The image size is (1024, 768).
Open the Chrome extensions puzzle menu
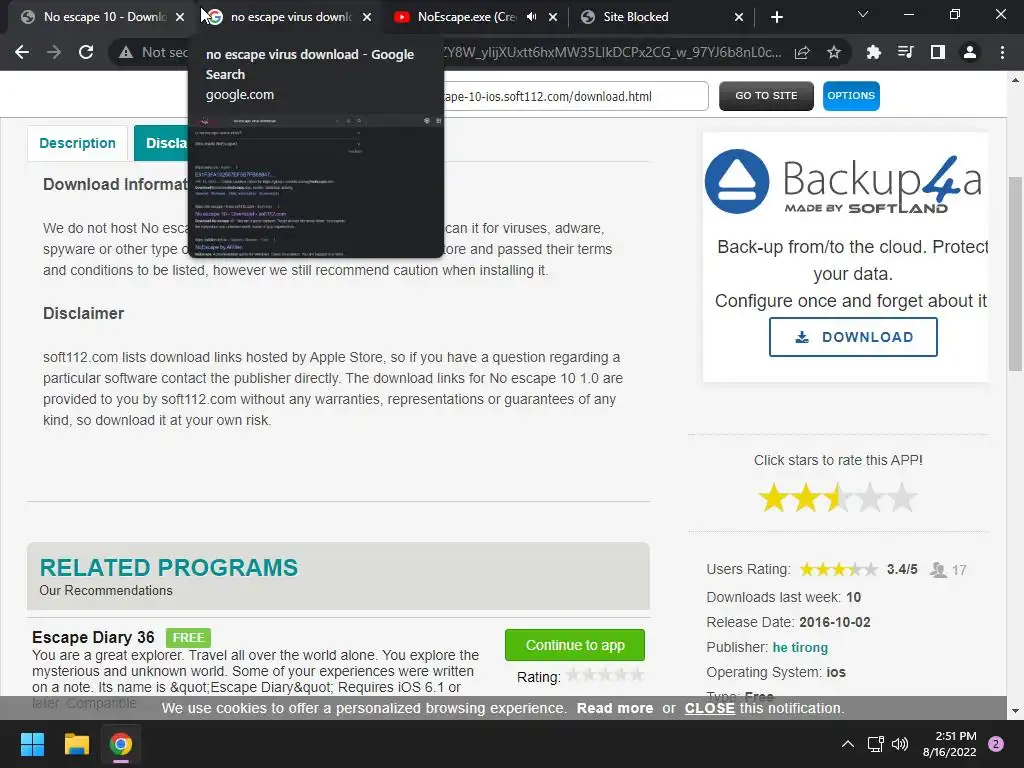click(873, 52)
